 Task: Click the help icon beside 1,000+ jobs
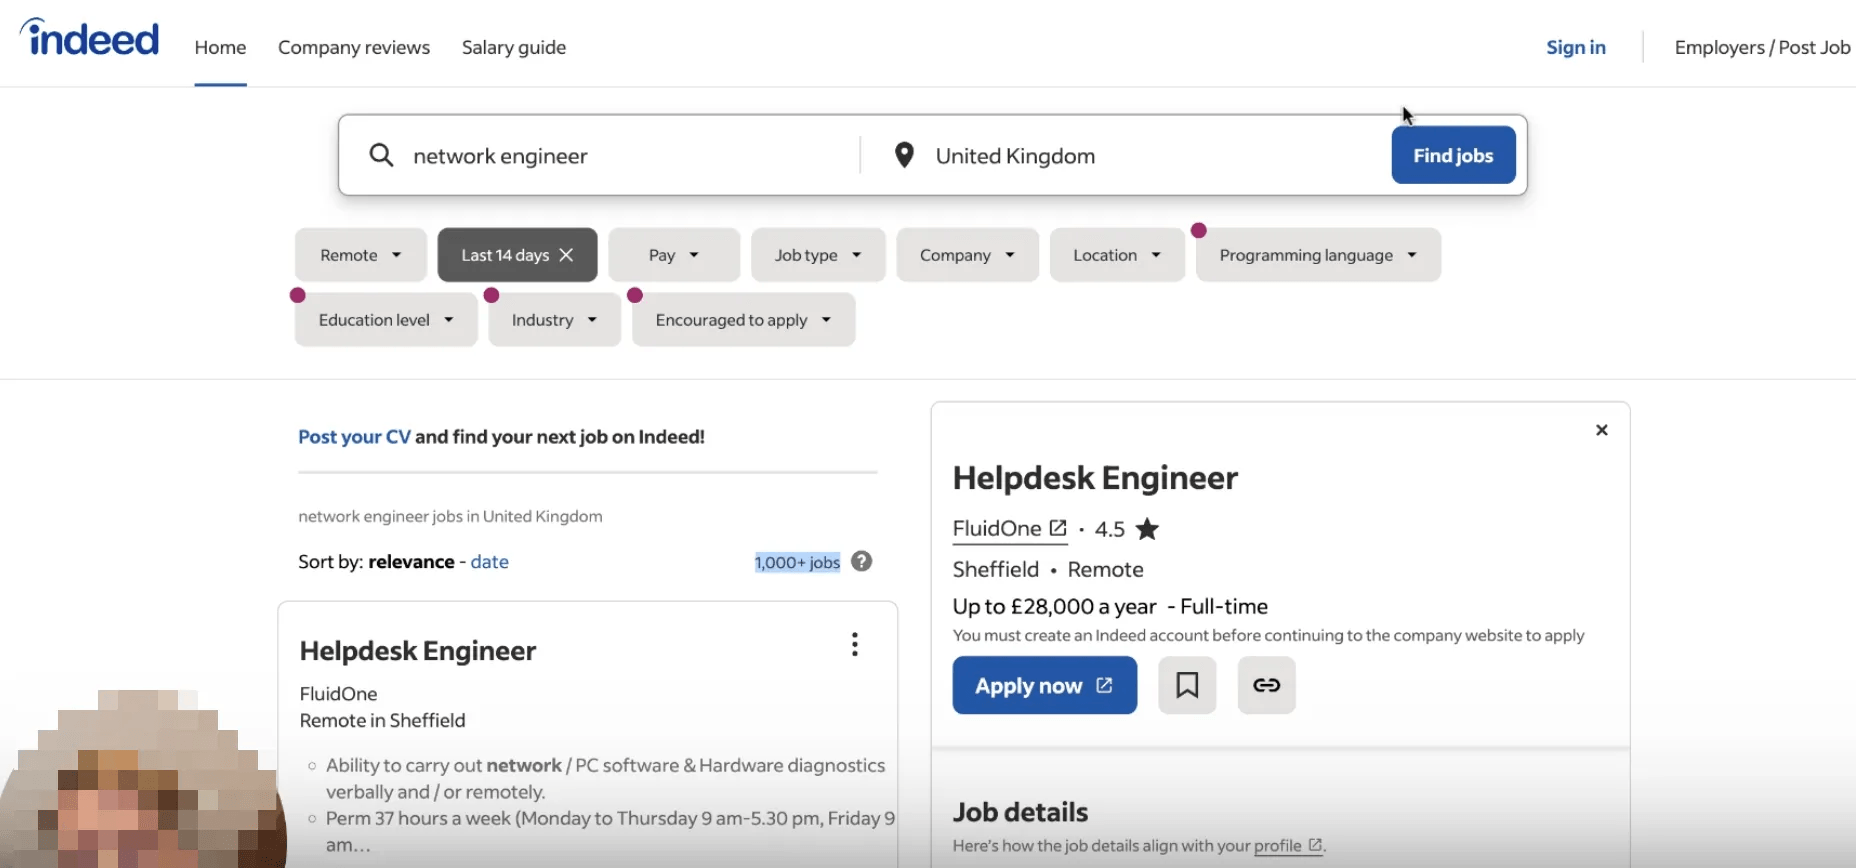pos(861,562)
